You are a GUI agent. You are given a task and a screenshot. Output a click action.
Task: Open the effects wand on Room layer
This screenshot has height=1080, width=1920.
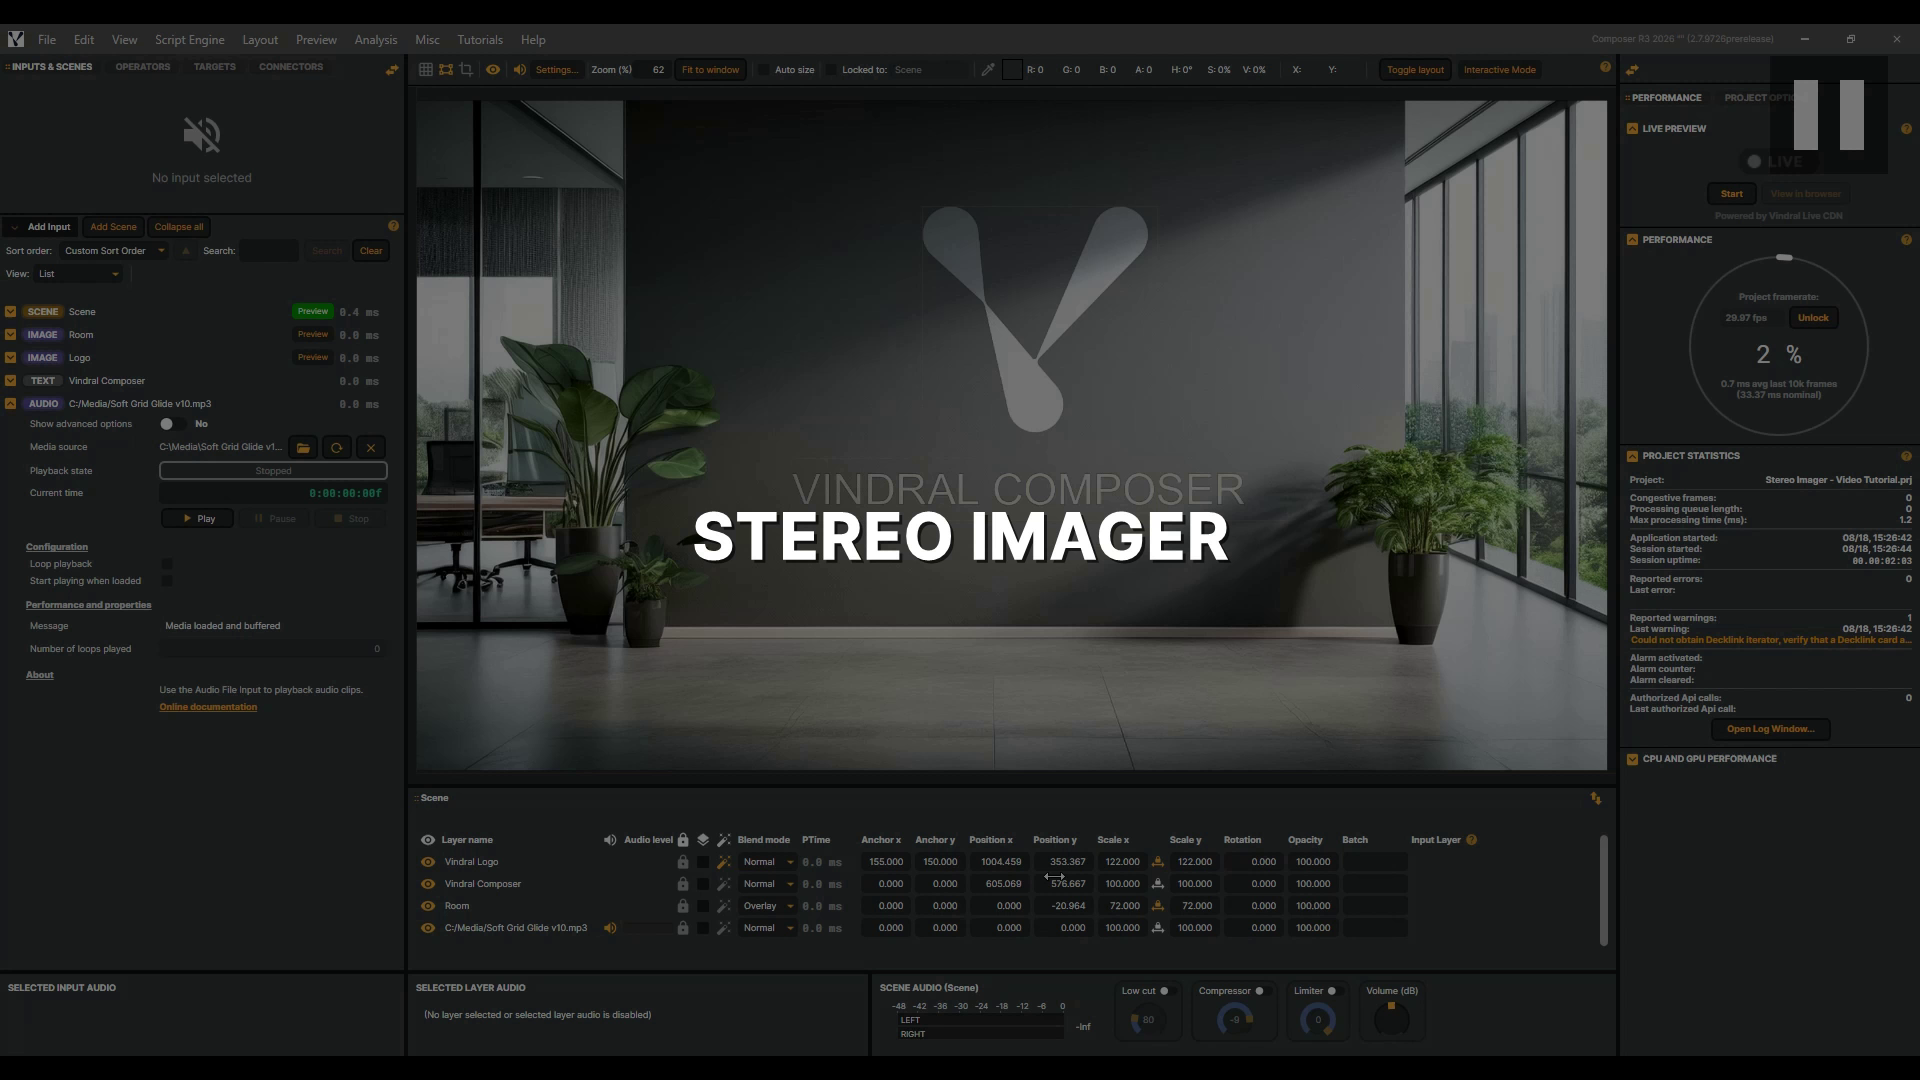724,906
